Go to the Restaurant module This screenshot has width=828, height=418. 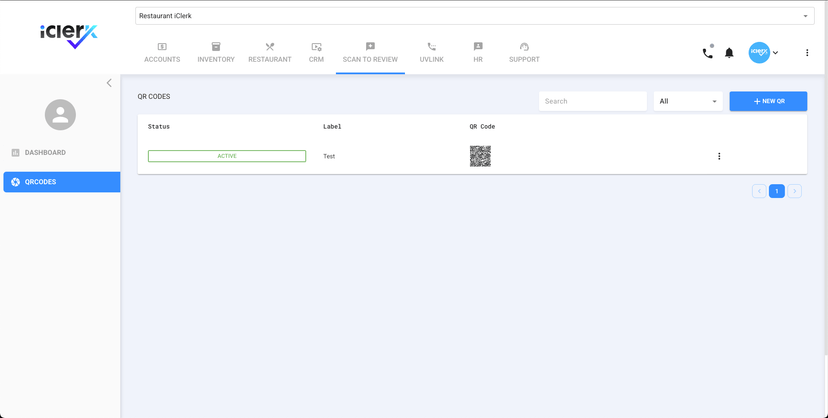(x=270, y=53)
